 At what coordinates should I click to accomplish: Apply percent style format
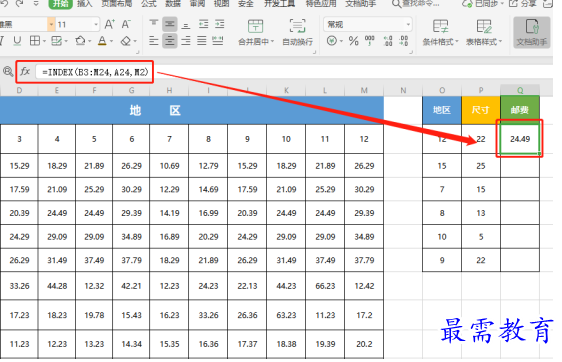click(x=353, y=41)
